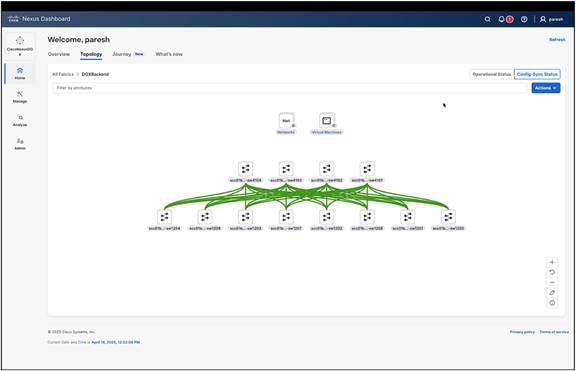Go back to All Fabrics breadcrumb

click(x=63, y=74)
